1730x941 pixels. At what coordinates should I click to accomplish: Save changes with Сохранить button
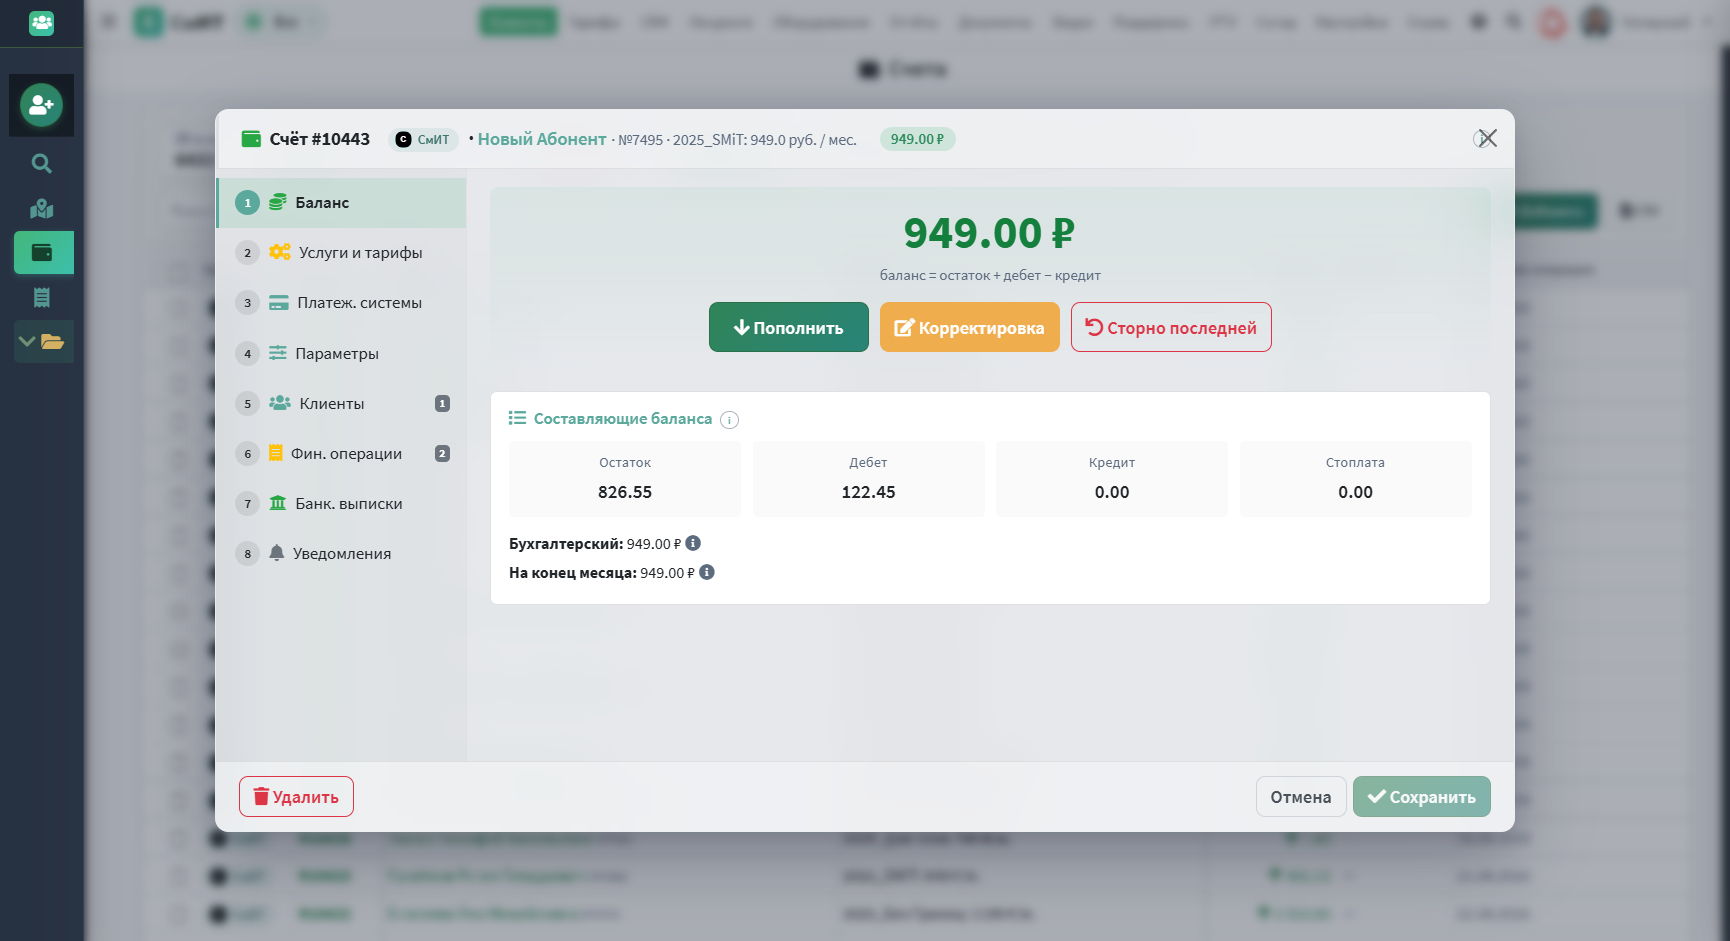[x=1422, y=797]
